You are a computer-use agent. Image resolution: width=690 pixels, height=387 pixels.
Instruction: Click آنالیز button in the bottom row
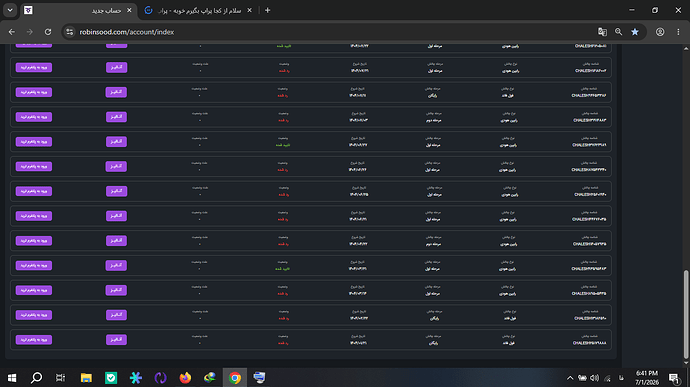[x=116, y=339]
